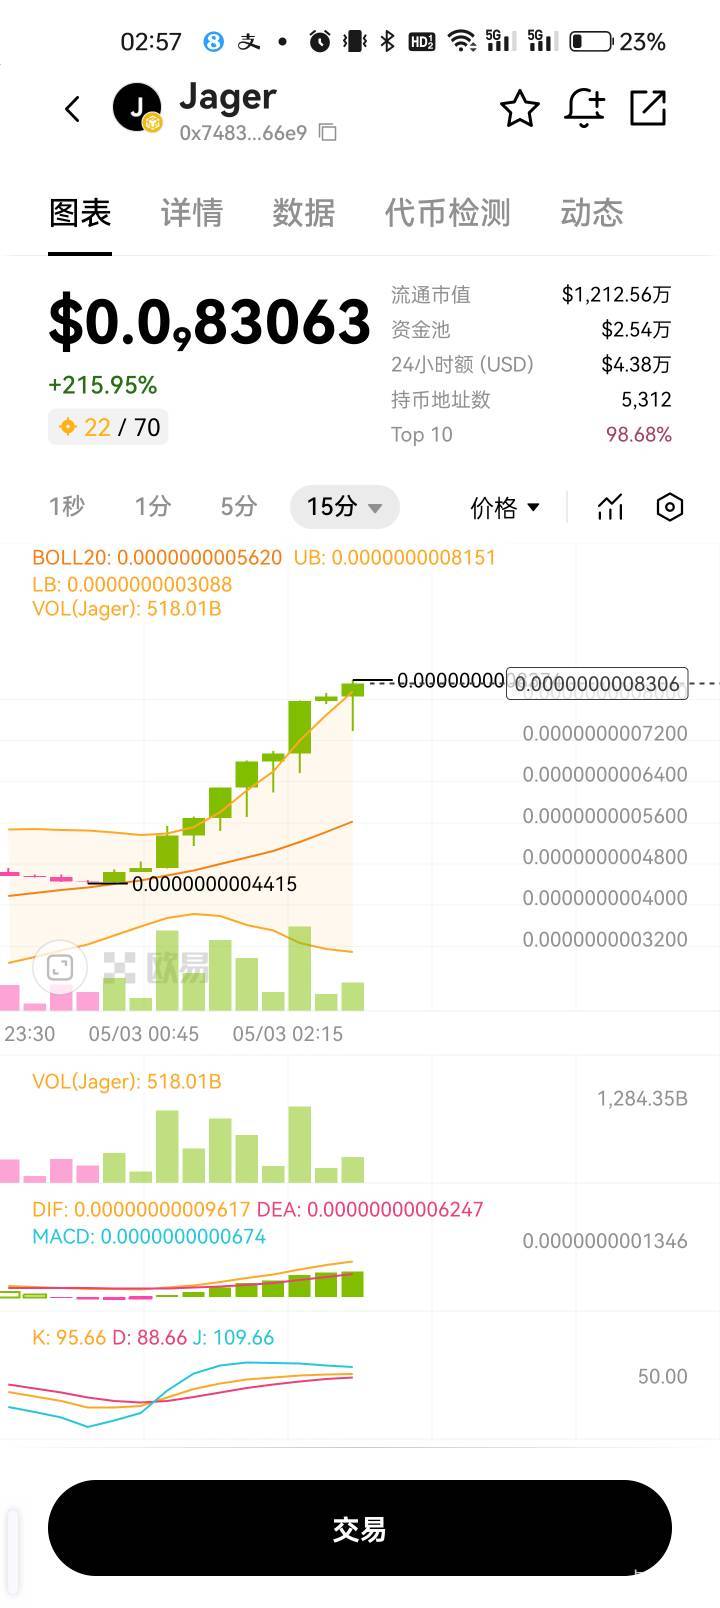Tap the 交易 trade button
The width and height of the screenshot is (720, 1608).
[360, 1528]
